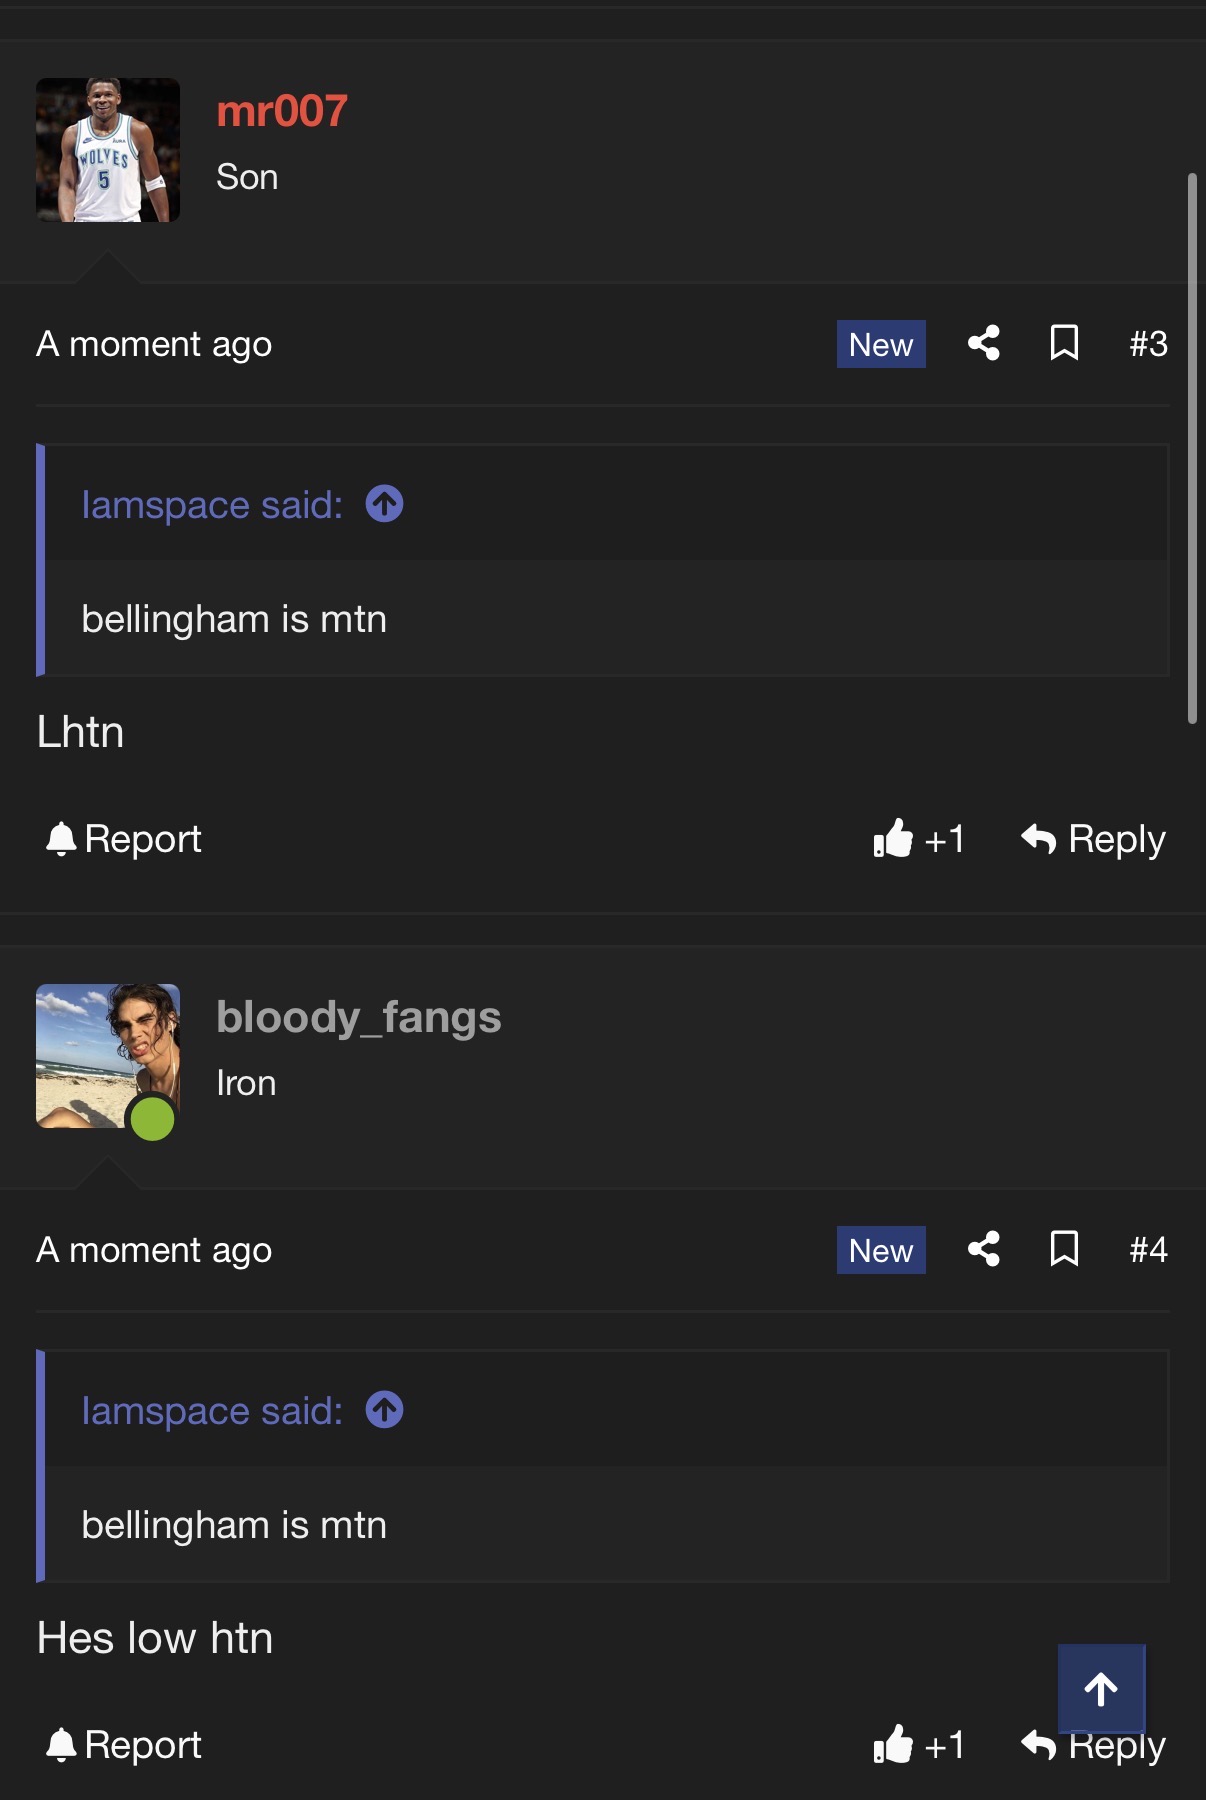Open post permalink #4
The image size is (1206, 1800).
coord(1148,1249)
